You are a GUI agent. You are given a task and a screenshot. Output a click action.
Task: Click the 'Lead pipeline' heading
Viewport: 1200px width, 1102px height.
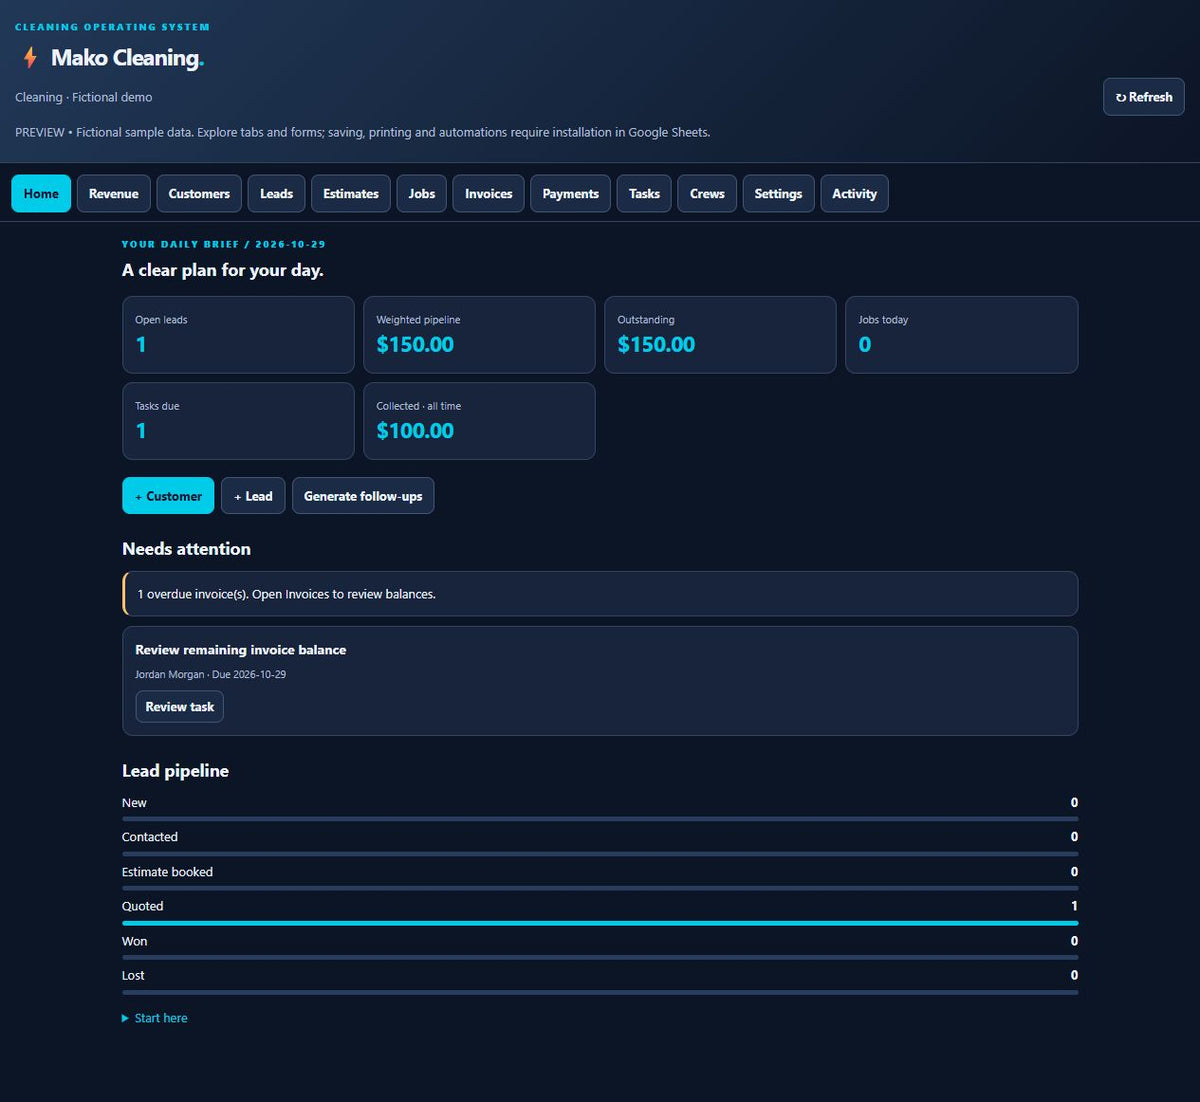point(175,771)
